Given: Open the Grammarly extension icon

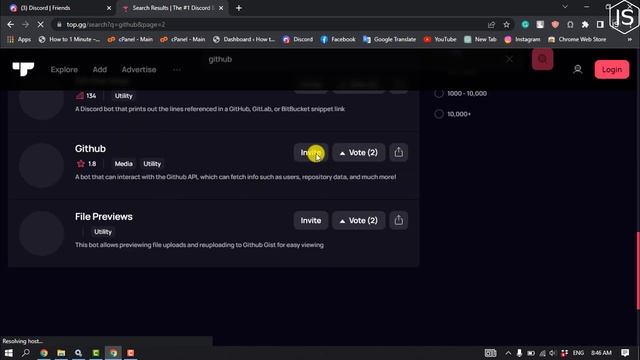Looking at the screenshot, I should pos(525,24).
